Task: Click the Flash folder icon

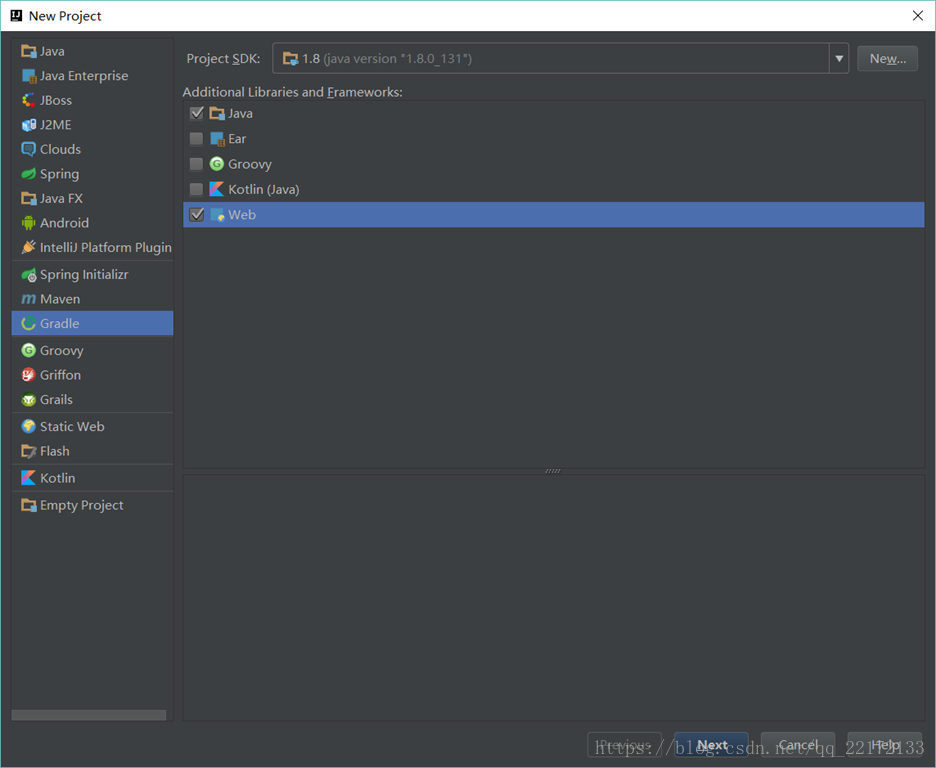Action: click(x=29, y=451)
